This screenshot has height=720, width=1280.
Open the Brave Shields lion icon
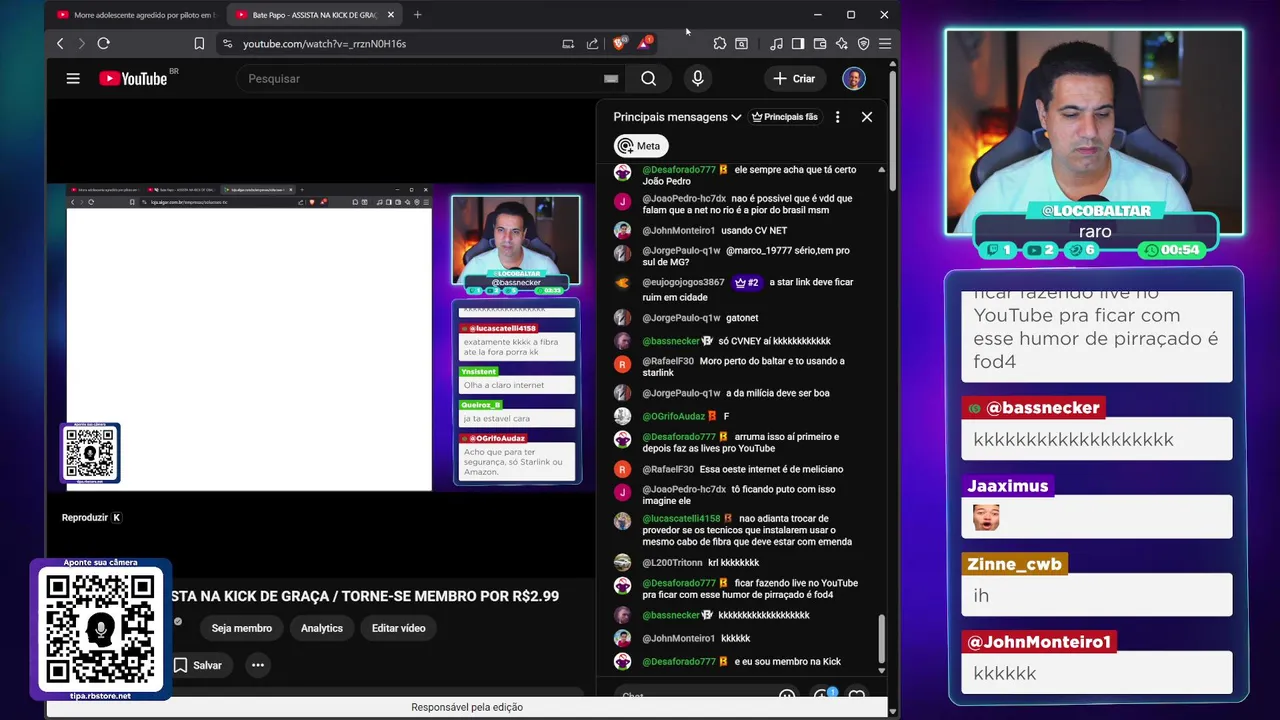(619, 43)
